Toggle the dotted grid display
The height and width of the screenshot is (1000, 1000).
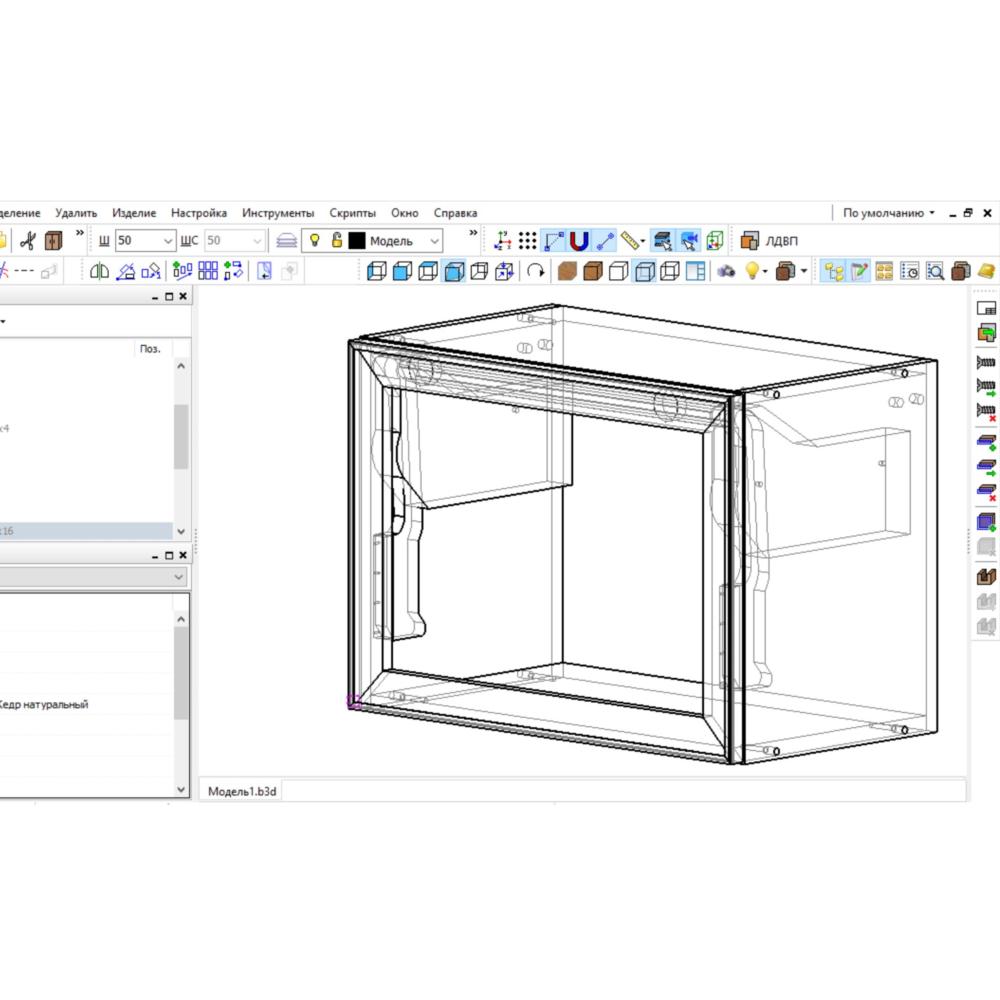point(528,241)
